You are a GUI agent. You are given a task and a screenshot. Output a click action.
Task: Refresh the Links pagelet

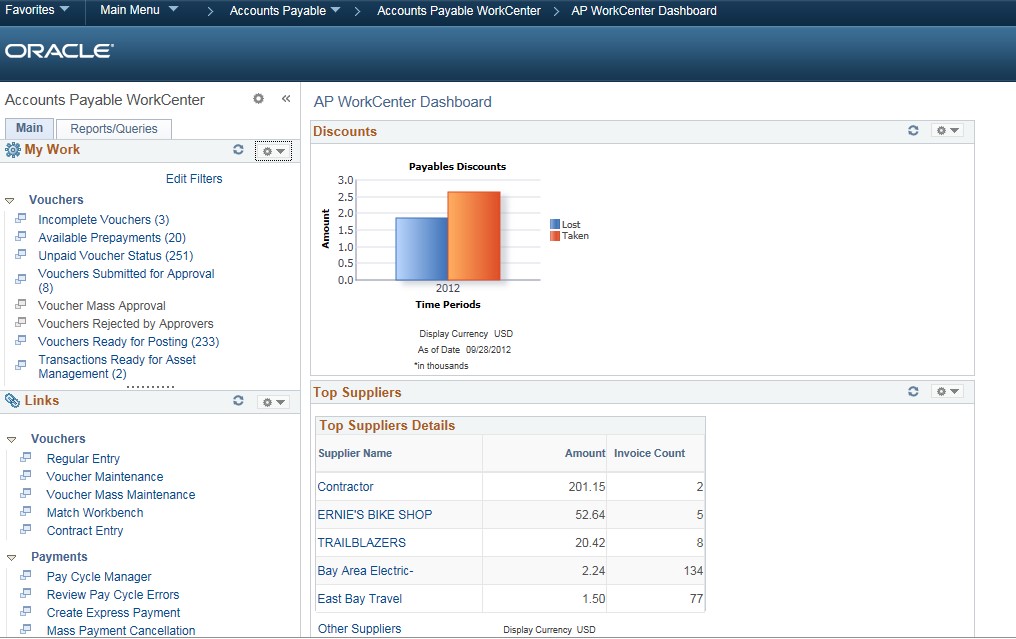[x=238, y=401]
